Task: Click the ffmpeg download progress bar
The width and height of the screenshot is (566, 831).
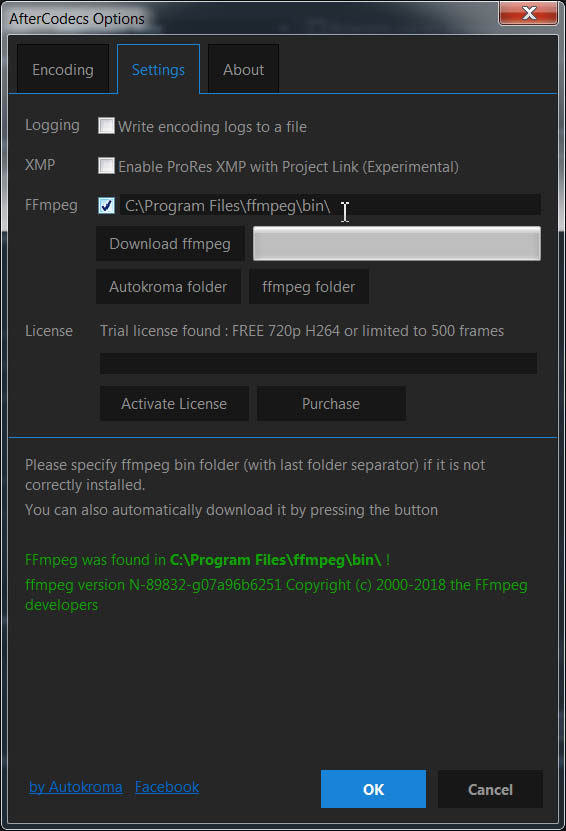Action: pyautogui.click(x=397, y=244)
